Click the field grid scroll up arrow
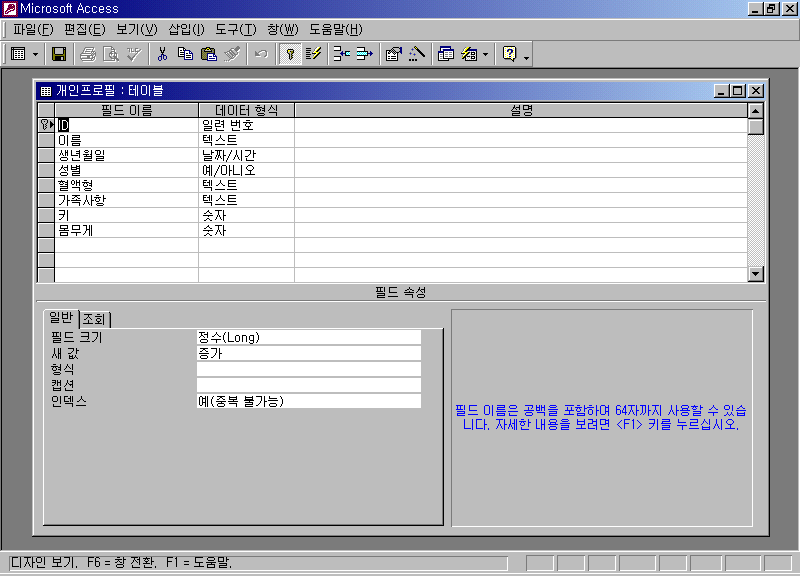Viewport: 800px width, 576px height. [x=756, y=111]
